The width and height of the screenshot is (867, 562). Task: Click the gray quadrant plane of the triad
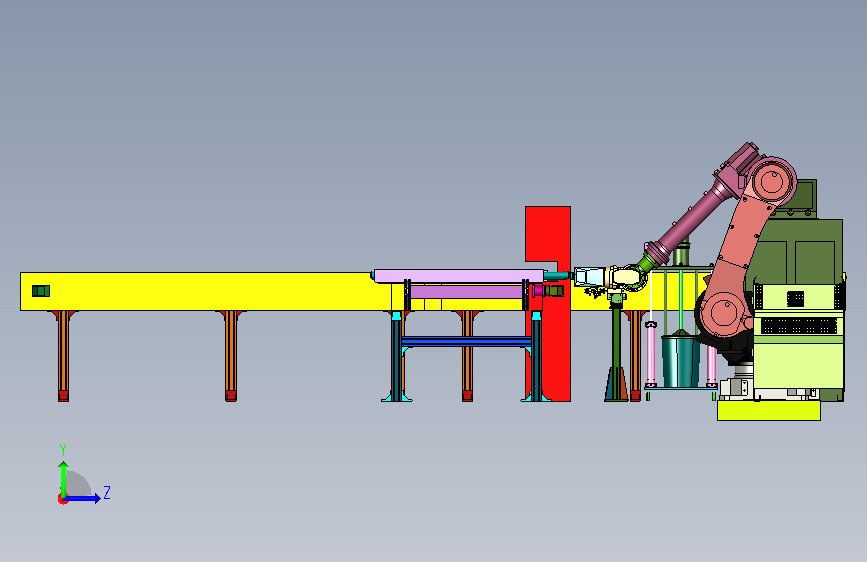click(x=78, y=484)
